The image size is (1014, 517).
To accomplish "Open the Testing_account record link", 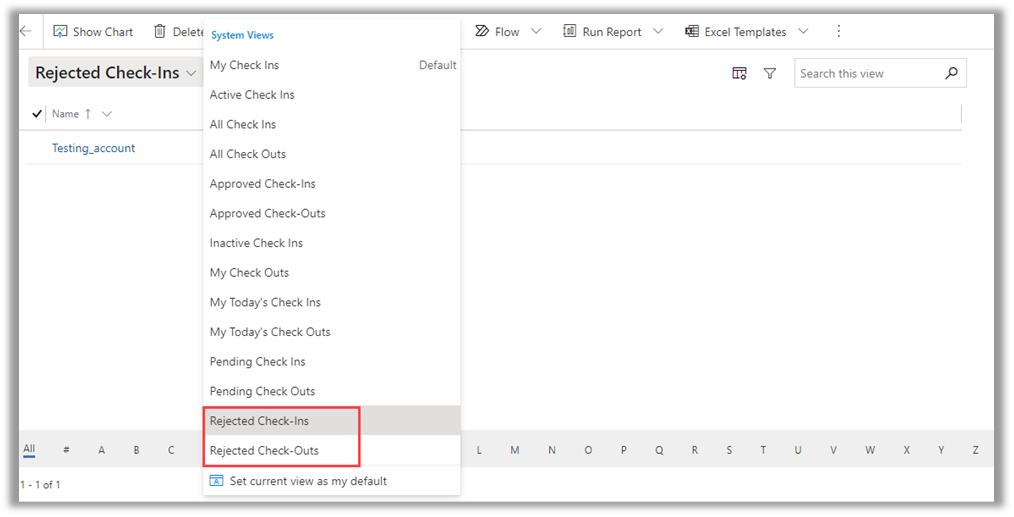I will 93,148.
